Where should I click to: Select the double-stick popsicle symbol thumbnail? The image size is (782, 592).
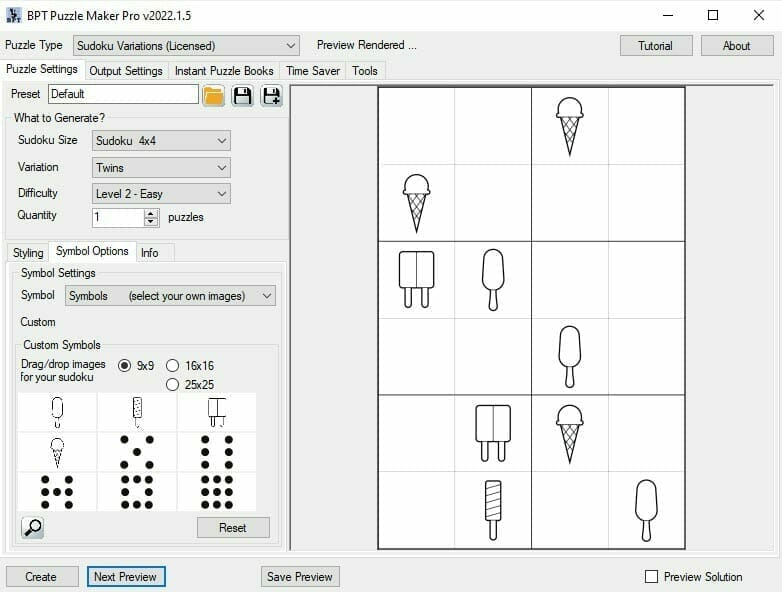pyautogui.click(x=216, y=412)
